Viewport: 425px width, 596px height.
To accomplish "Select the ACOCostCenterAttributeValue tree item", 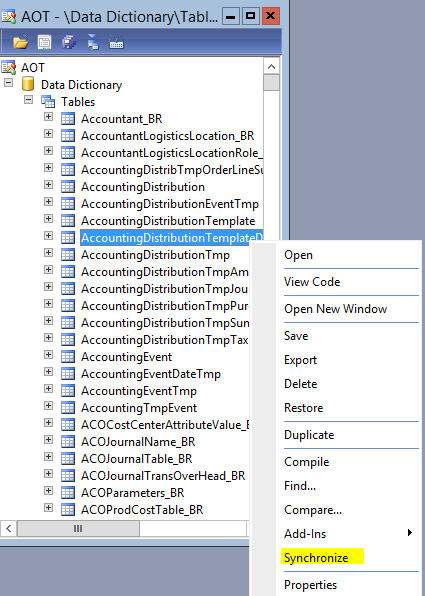I will click(x=165, y=425).
